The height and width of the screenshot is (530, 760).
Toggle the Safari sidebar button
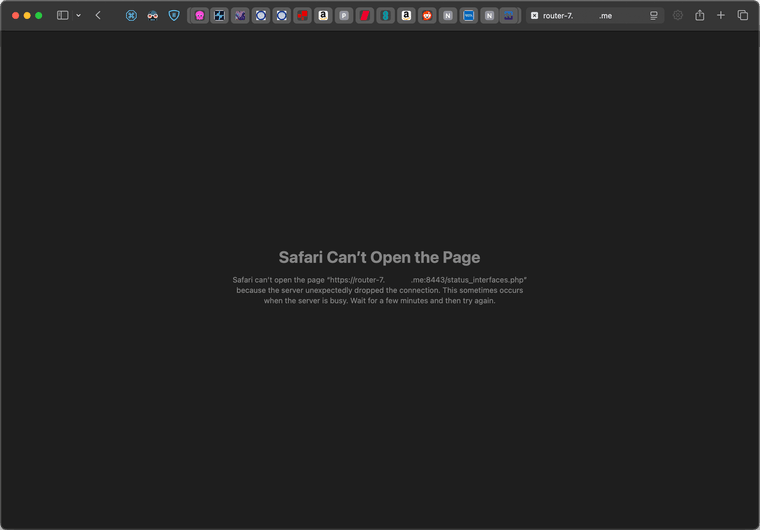click(63, 16)
